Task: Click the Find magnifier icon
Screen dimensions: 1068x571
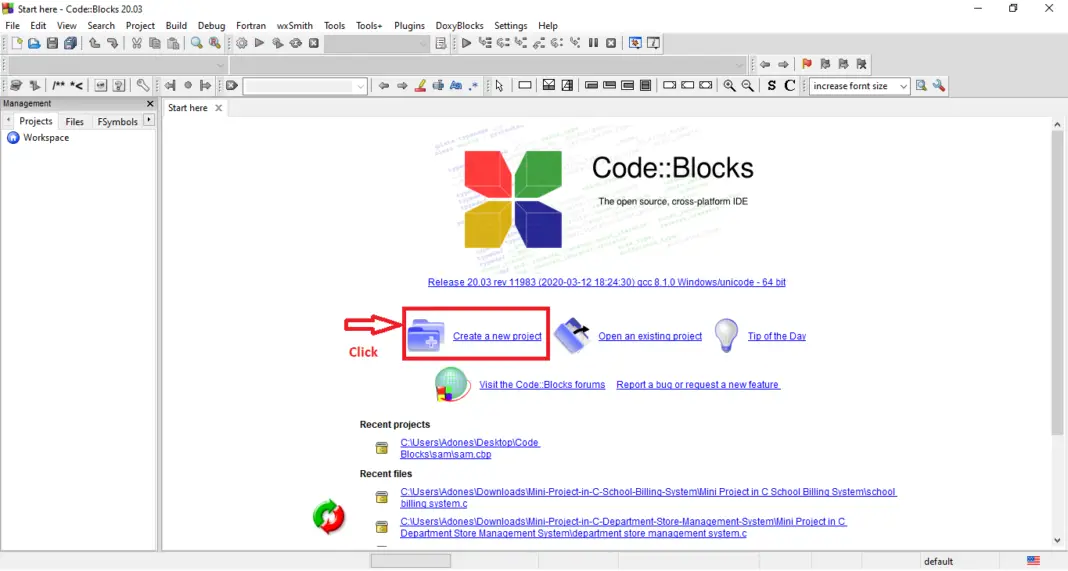Action: tap(196, 44)
